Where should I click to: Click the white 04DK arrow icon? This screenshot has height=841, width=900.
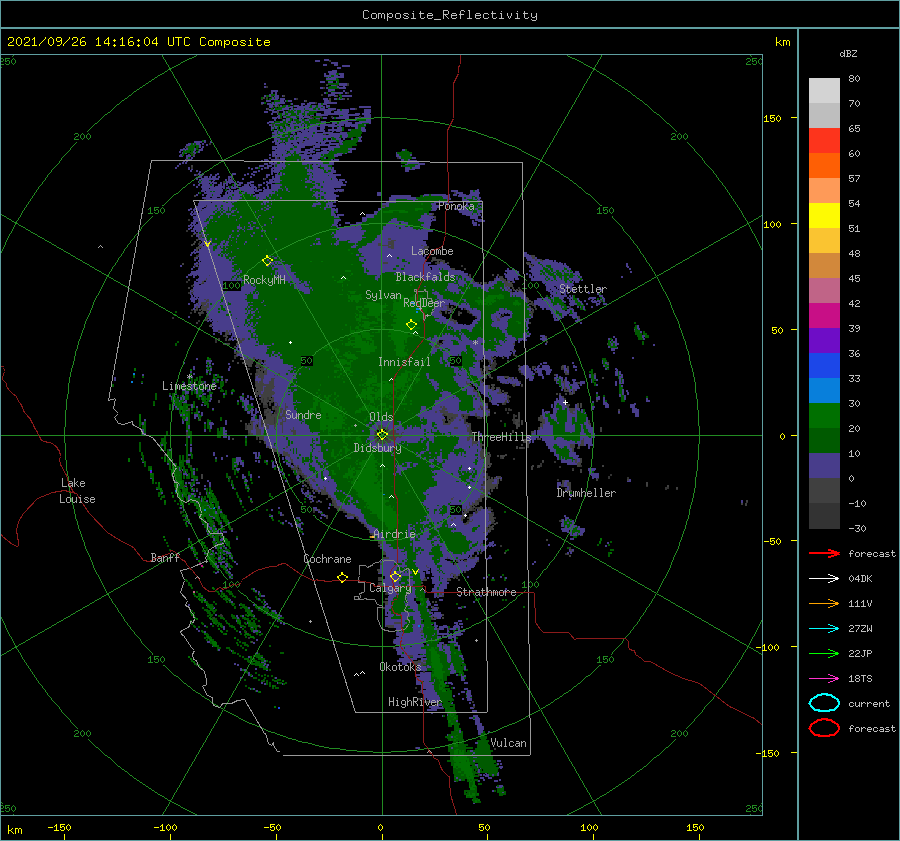pos(824,579)
